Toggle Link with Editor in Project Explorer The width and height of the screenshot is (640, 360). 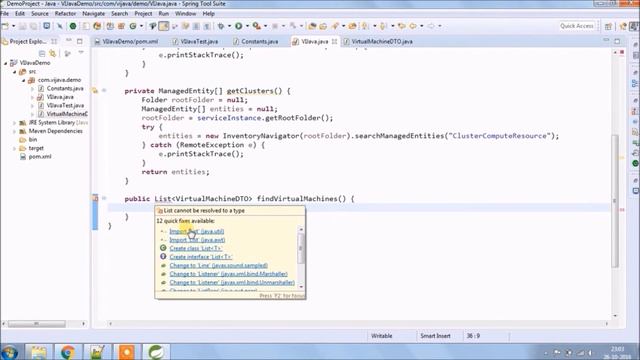tap(53, 53)
